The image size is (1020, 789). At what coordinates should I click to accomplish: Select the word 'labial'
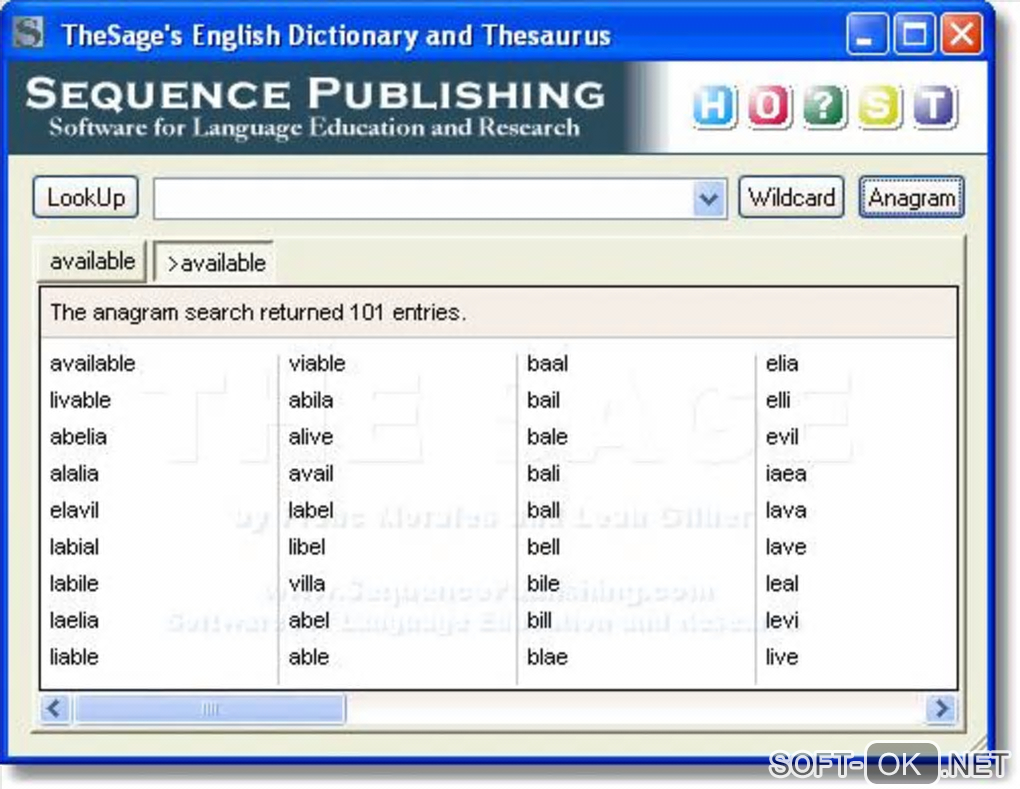(x=74, y=547)
